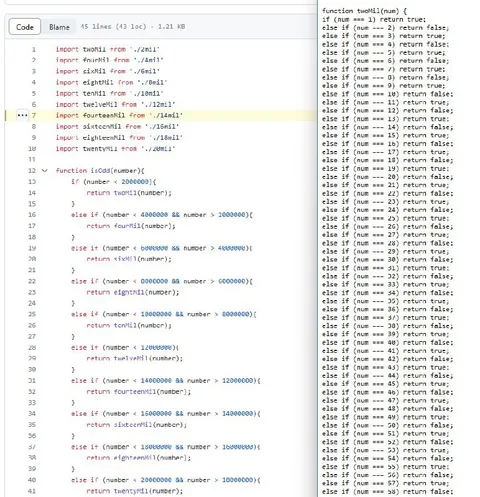Select line number 12 in the gutter

tap(32, 171)
